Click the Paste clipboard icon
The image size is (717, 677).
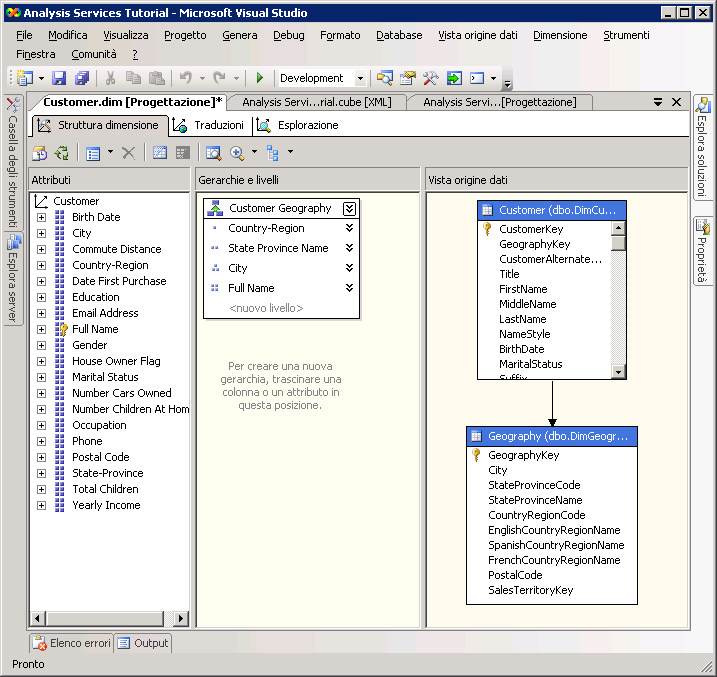(156, 78)
